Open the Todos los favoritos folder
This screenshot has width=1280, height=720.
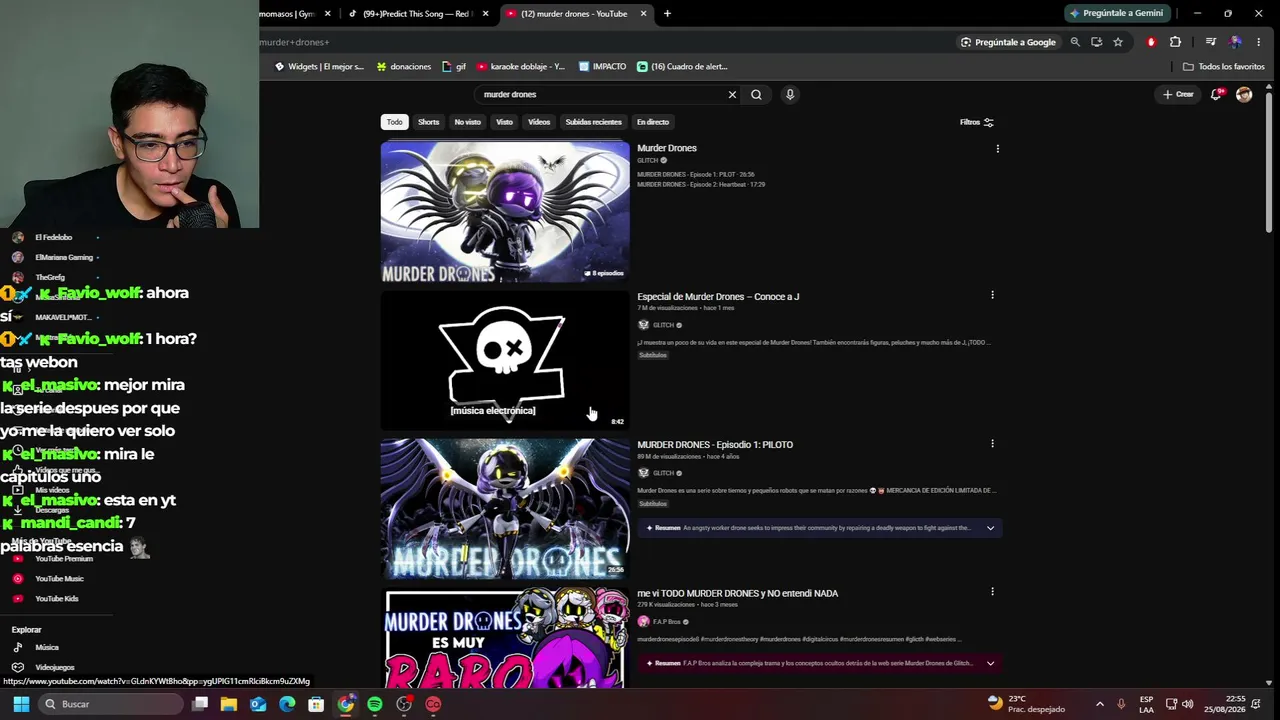click(1224, 67)
